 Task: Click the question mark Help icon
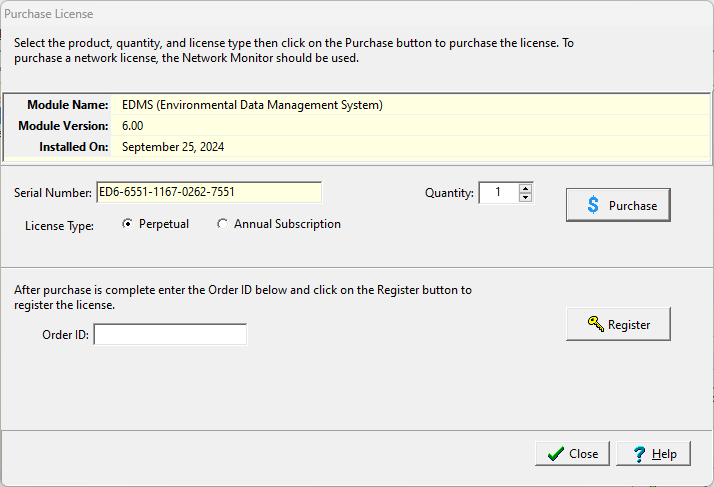coord(637,453)
